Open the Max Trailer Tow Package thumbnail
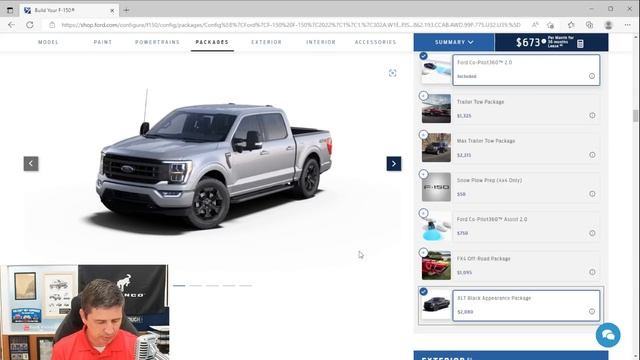The width and height of the screenshot is (640, 360). (436, 148)
